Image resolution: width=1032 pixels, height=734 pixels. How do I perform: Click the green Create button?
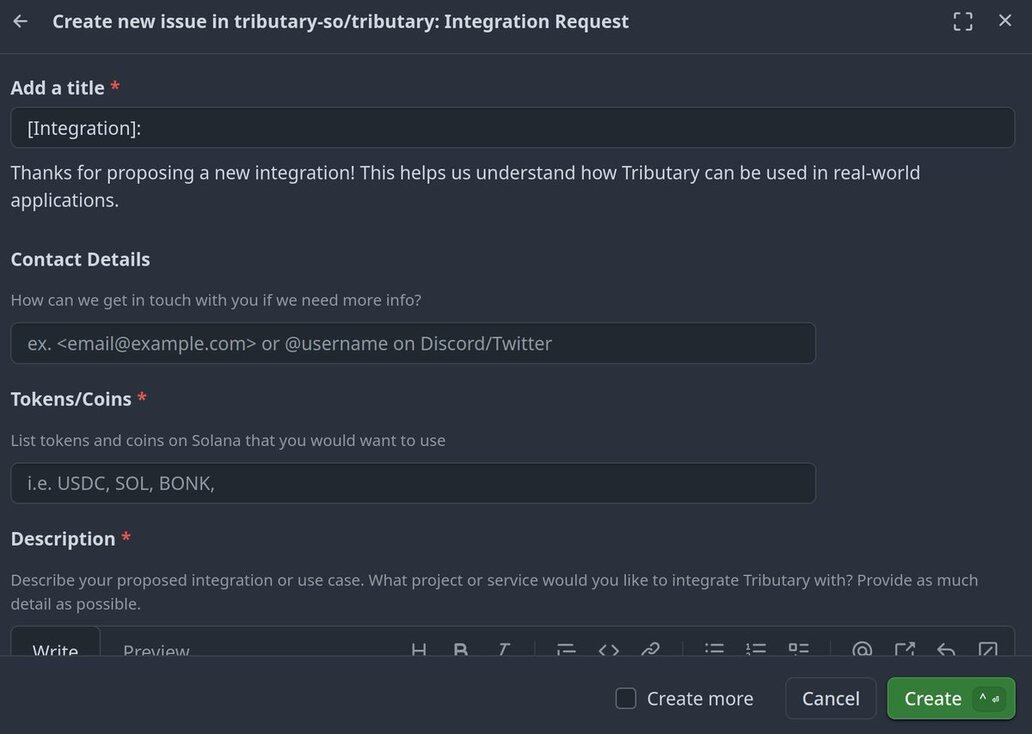point(932,698)
